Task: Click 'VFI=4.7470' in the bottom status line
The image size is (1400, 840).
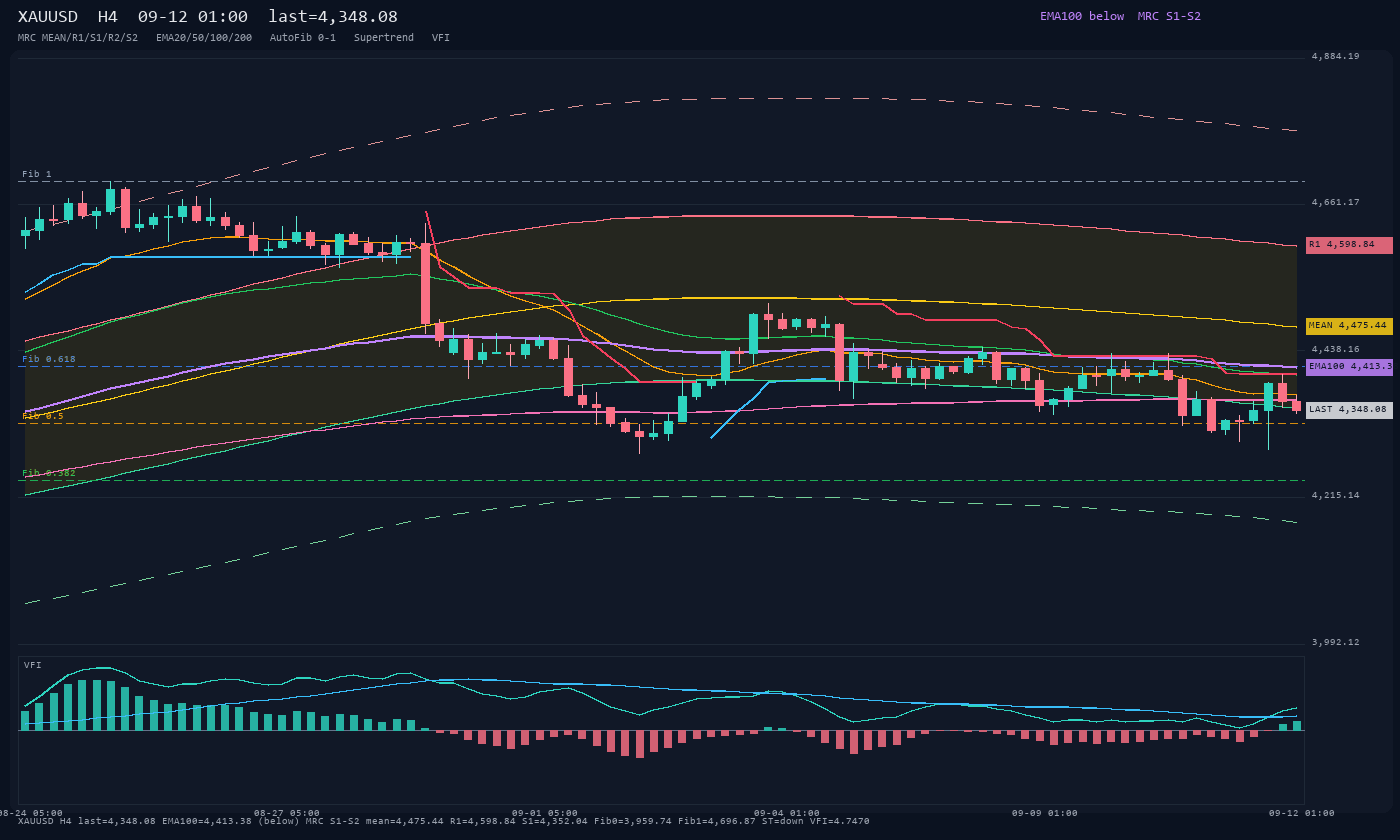Action: pyautogui.click(x=840, y=821)
